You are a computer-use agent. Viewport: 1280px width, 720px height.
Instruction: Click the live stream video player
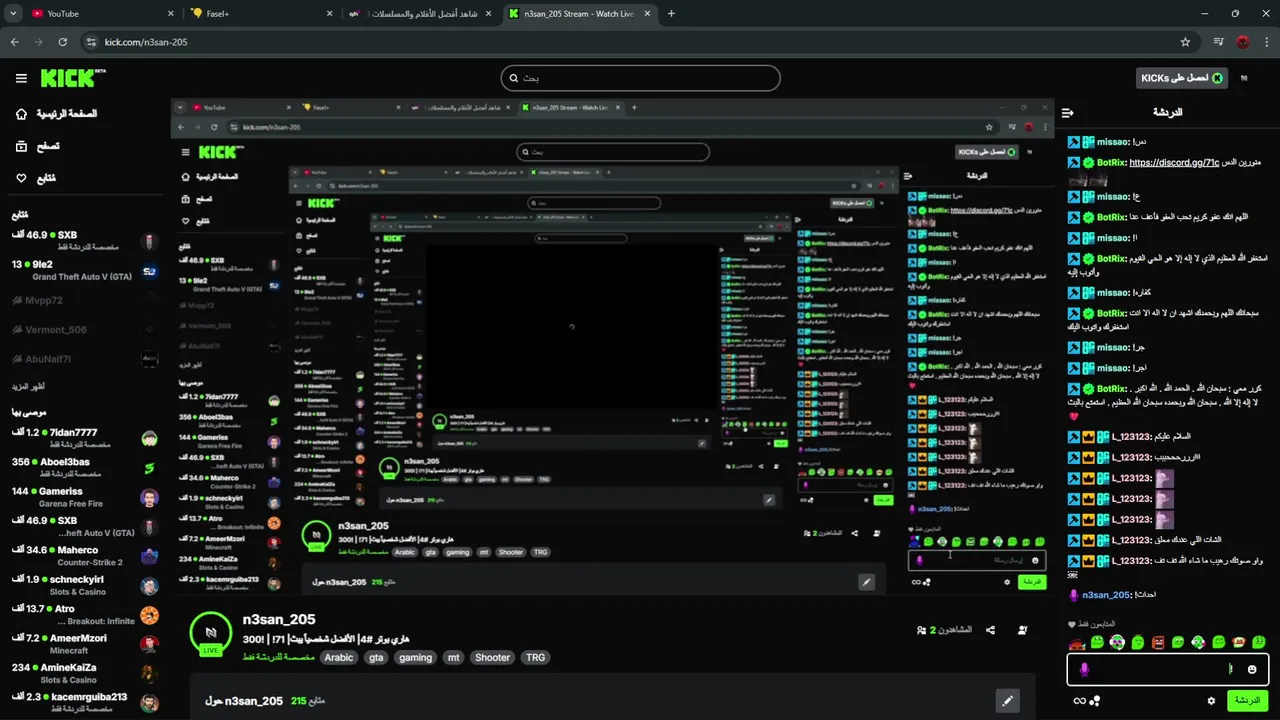612,347
